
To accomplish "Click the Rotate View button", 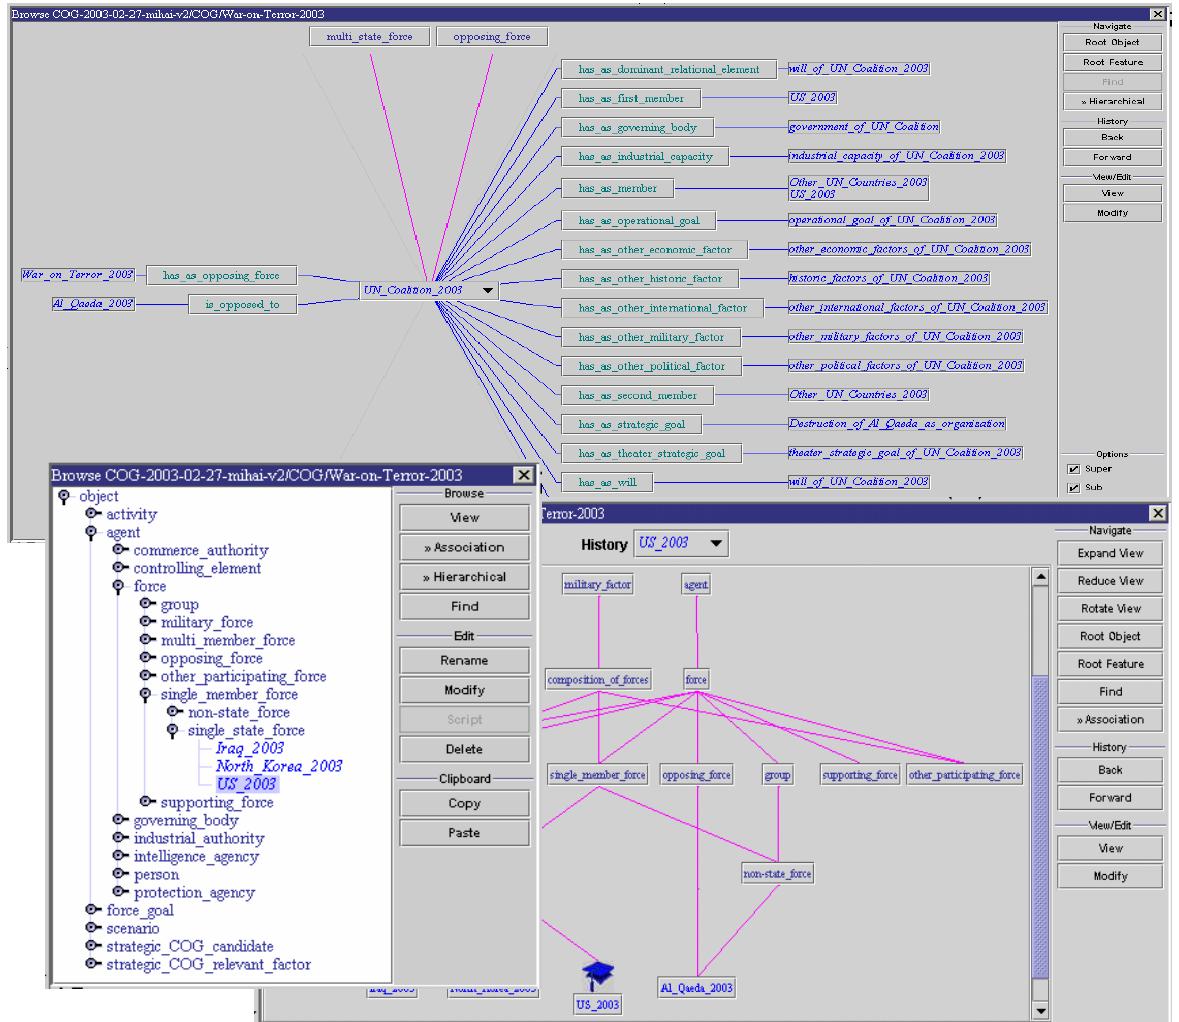I will tap(1110, 608).
